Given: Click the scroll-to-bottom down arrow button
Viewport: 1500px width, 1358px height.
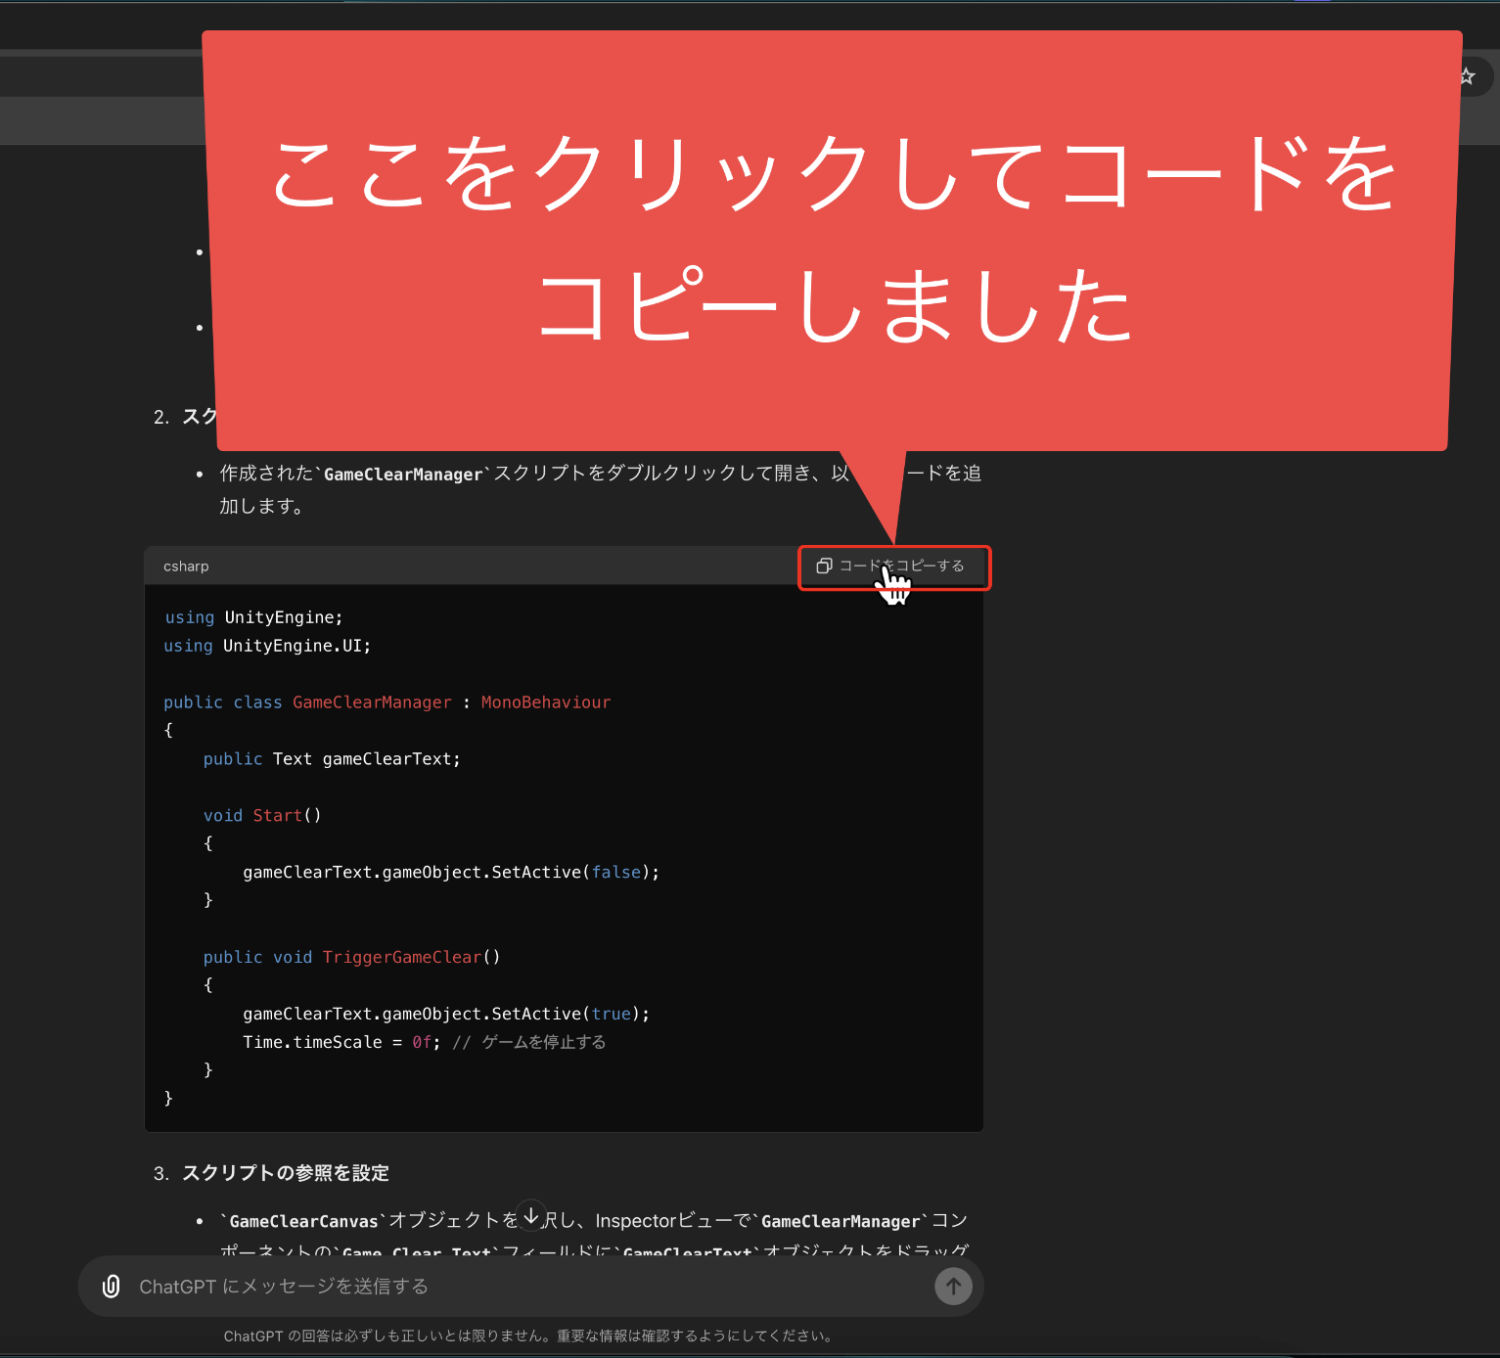Looking at the screenshot, I should (x=531, y=1215).
